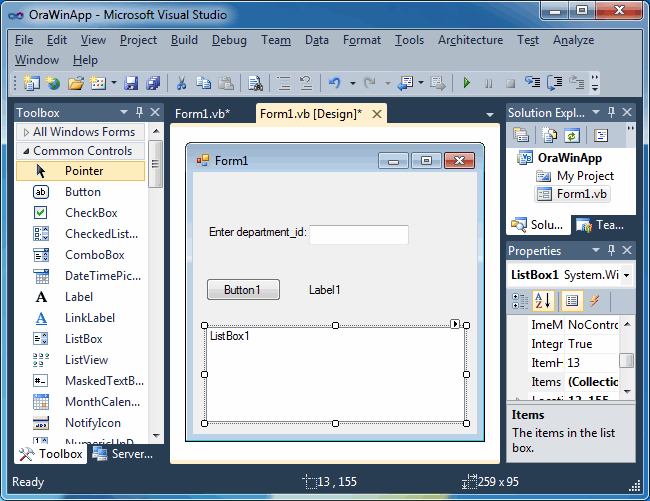
Task: Click the Copy toolbar icon
Action: [203, 83]
